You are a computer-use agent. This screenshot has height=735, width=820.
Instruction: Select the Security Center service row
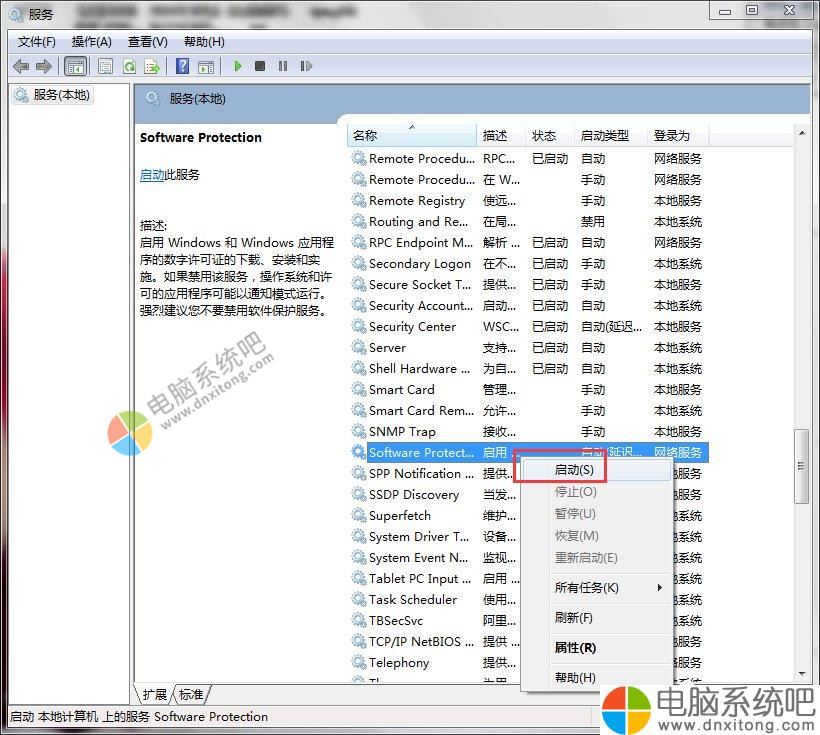tap(528, 327)
